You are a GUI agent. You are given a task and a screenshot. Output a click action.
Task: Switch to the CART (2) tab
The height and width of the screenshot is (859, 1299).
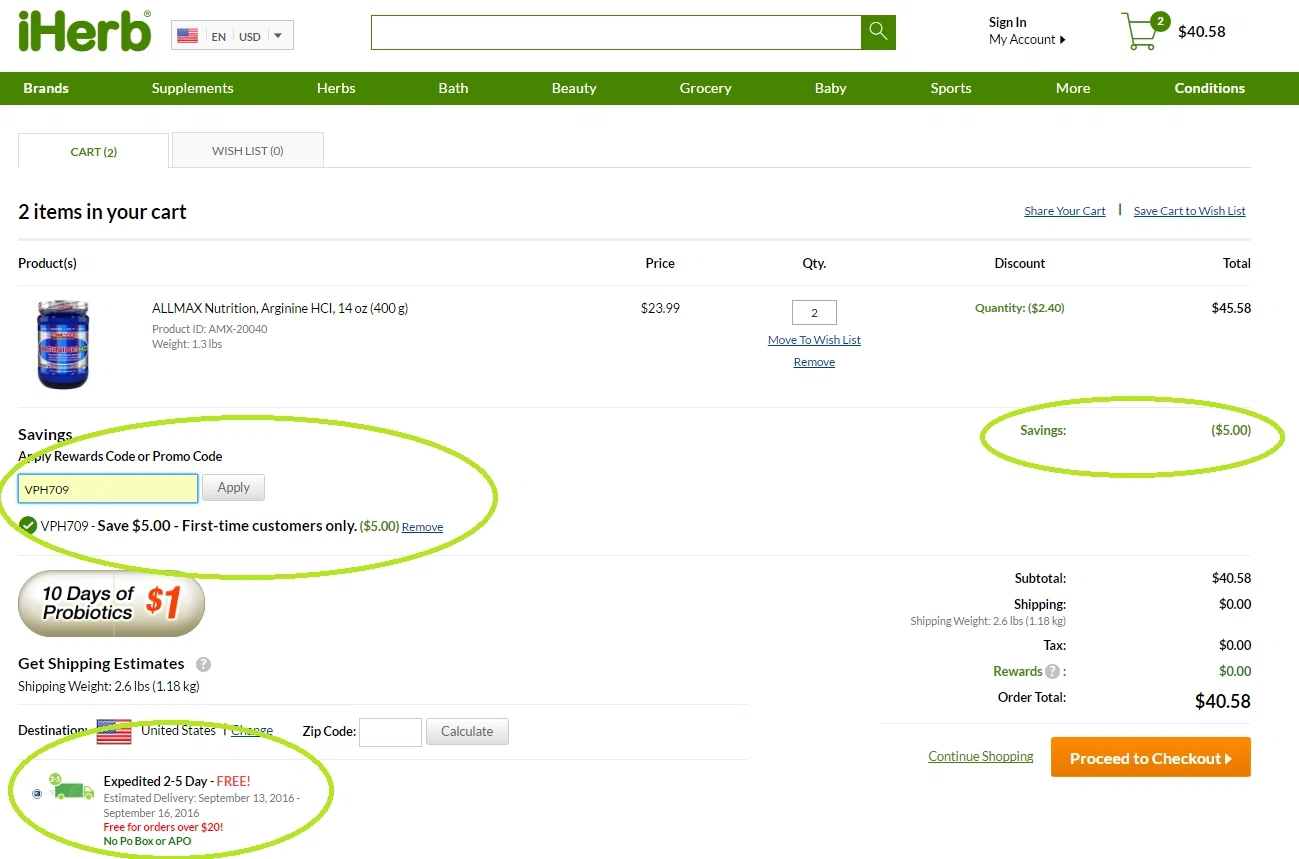[x=94, y=151]
